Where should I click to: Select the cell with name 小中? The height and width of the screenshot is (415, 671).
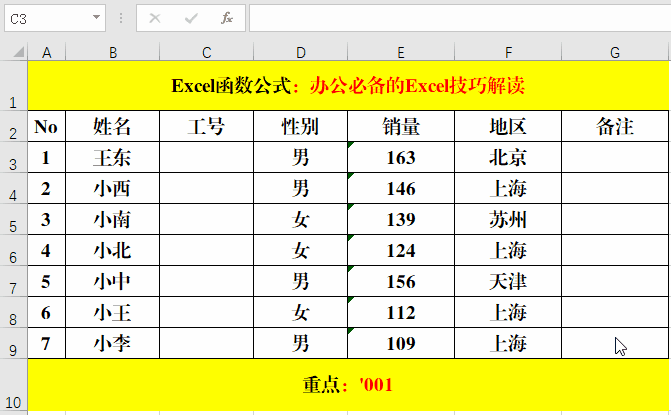(113, 282)
